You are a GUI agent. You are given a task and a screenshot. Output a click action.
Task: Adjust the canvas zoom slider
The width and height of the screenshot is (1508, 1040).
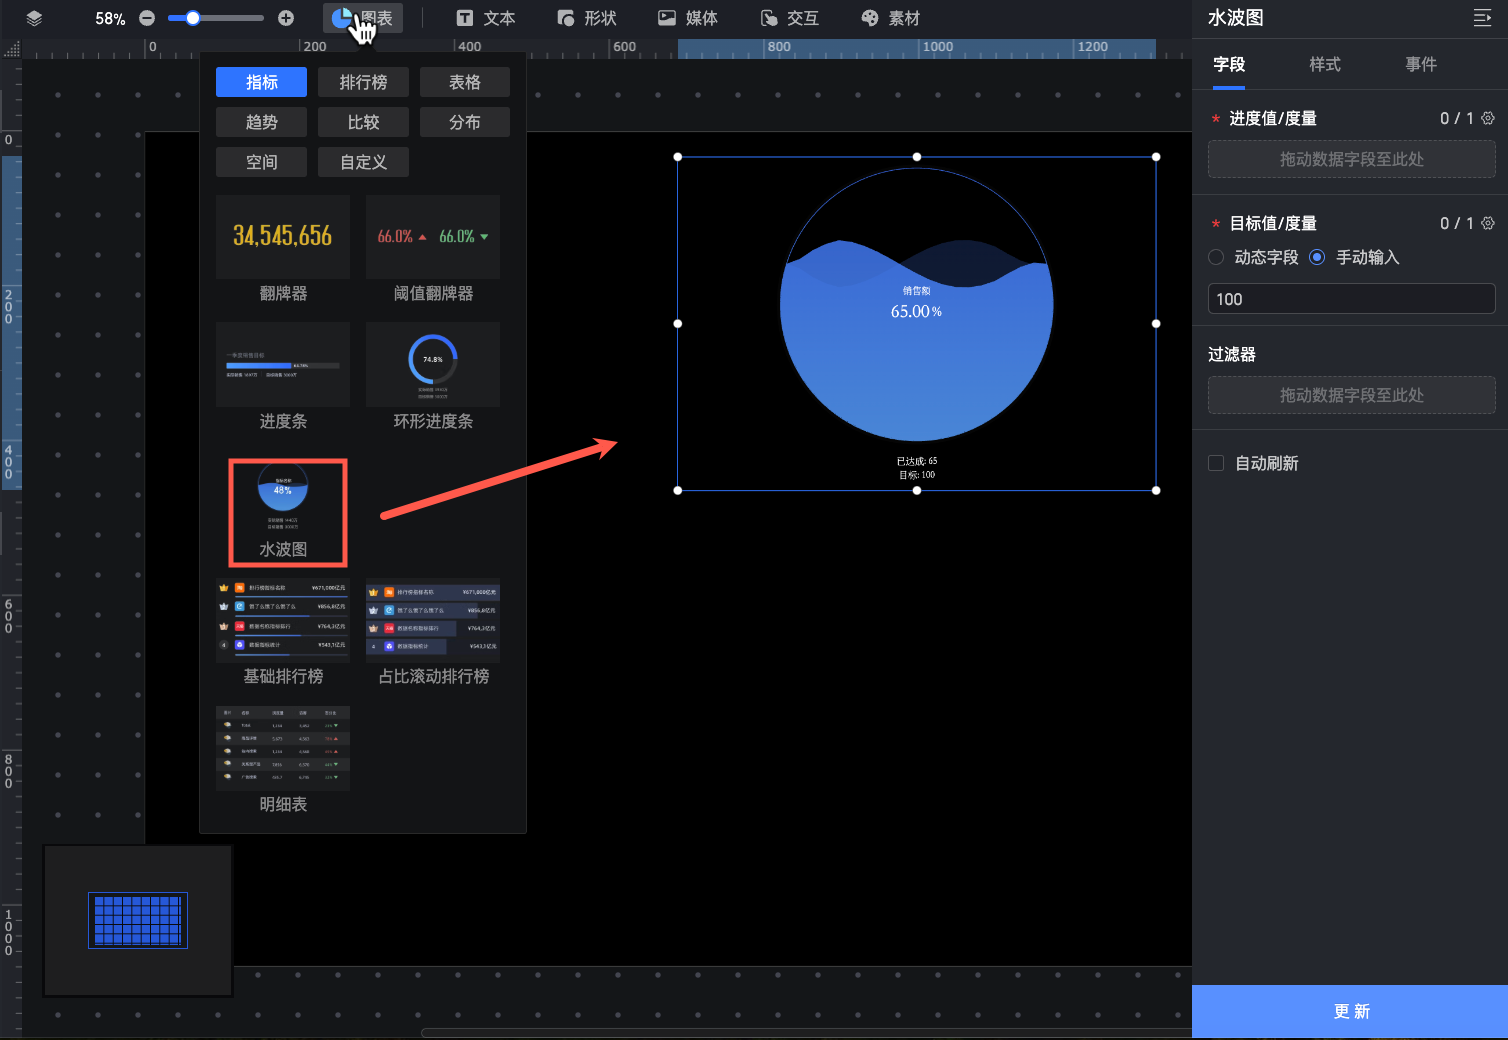[216, 18]
